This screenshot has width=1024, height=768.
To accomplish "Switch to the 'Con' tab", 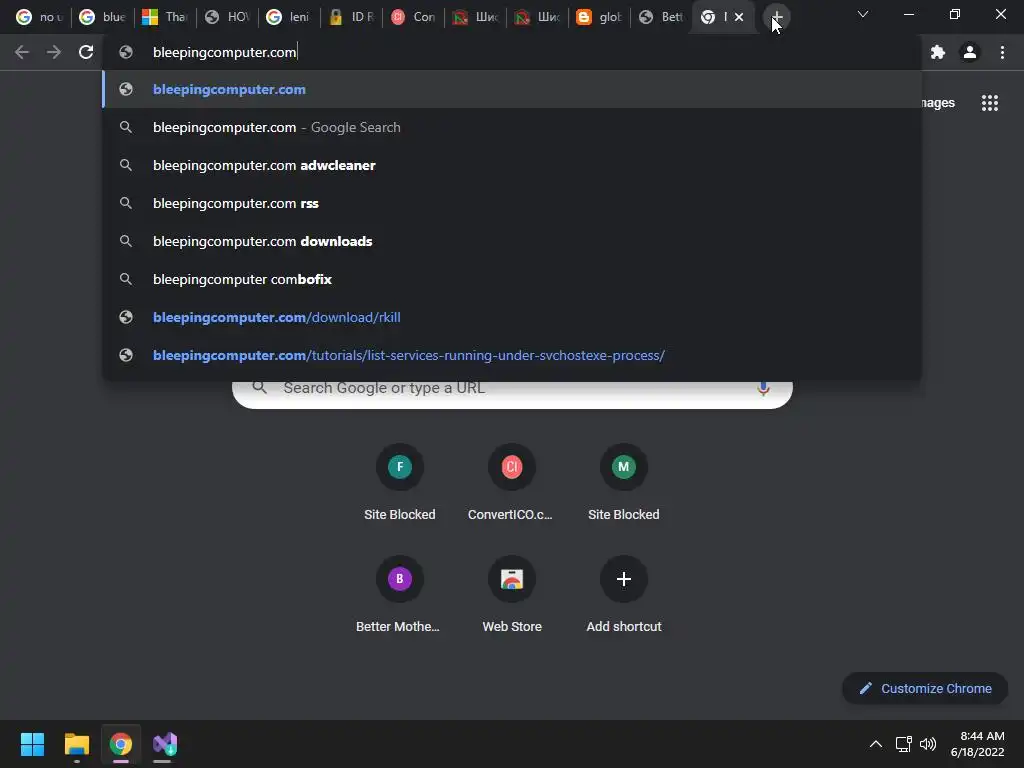I will 413,17.
